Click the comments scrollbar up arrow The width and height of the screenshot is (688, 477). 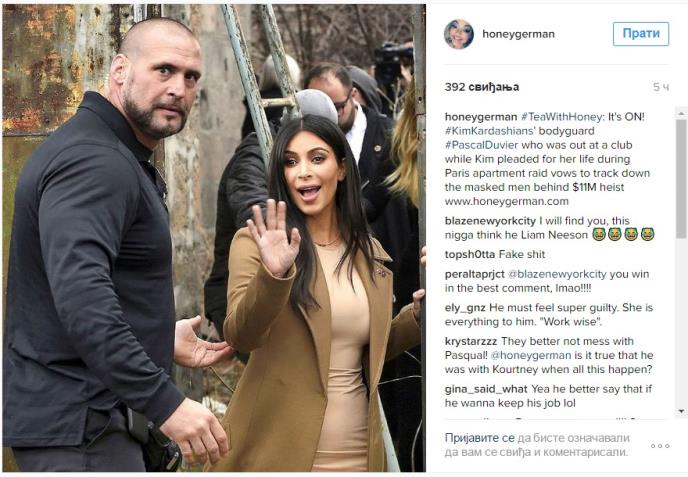point(681,113)
